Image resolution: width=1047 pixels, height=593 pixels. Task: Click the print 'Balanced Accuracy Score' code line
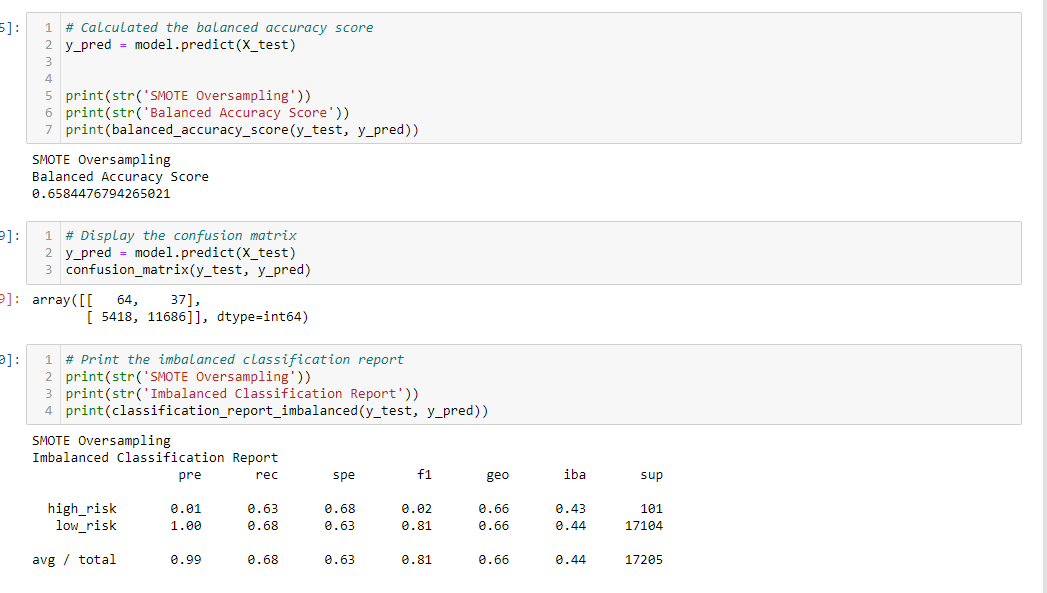[207, 113]
